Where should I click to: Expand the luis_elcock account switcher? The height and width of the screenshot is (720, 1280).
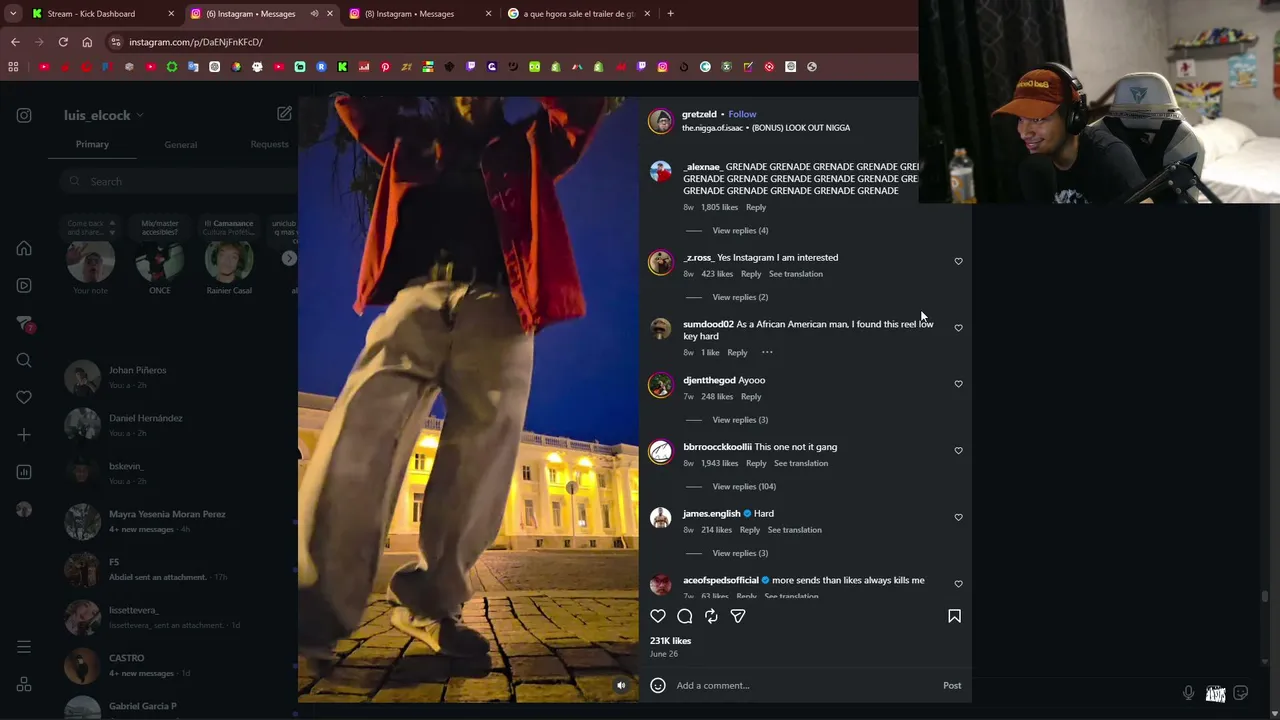coord(140,115)
